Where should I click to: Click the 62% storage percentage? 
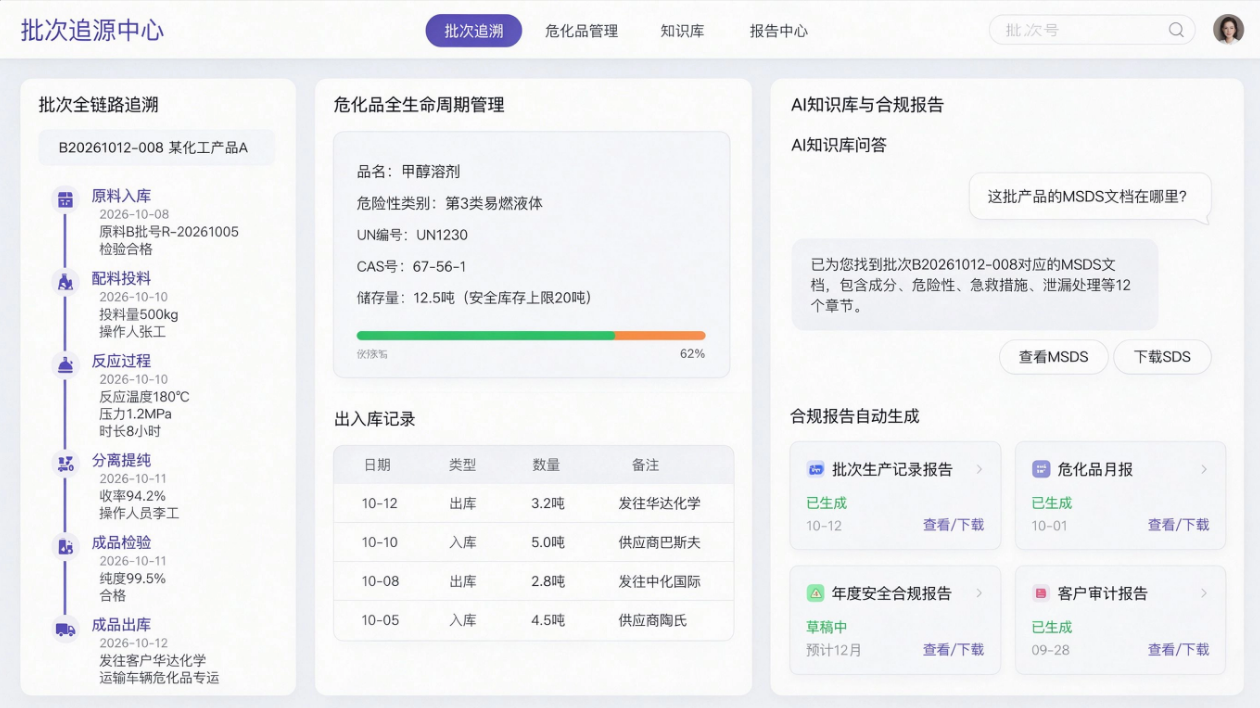(x=692, y=354)
